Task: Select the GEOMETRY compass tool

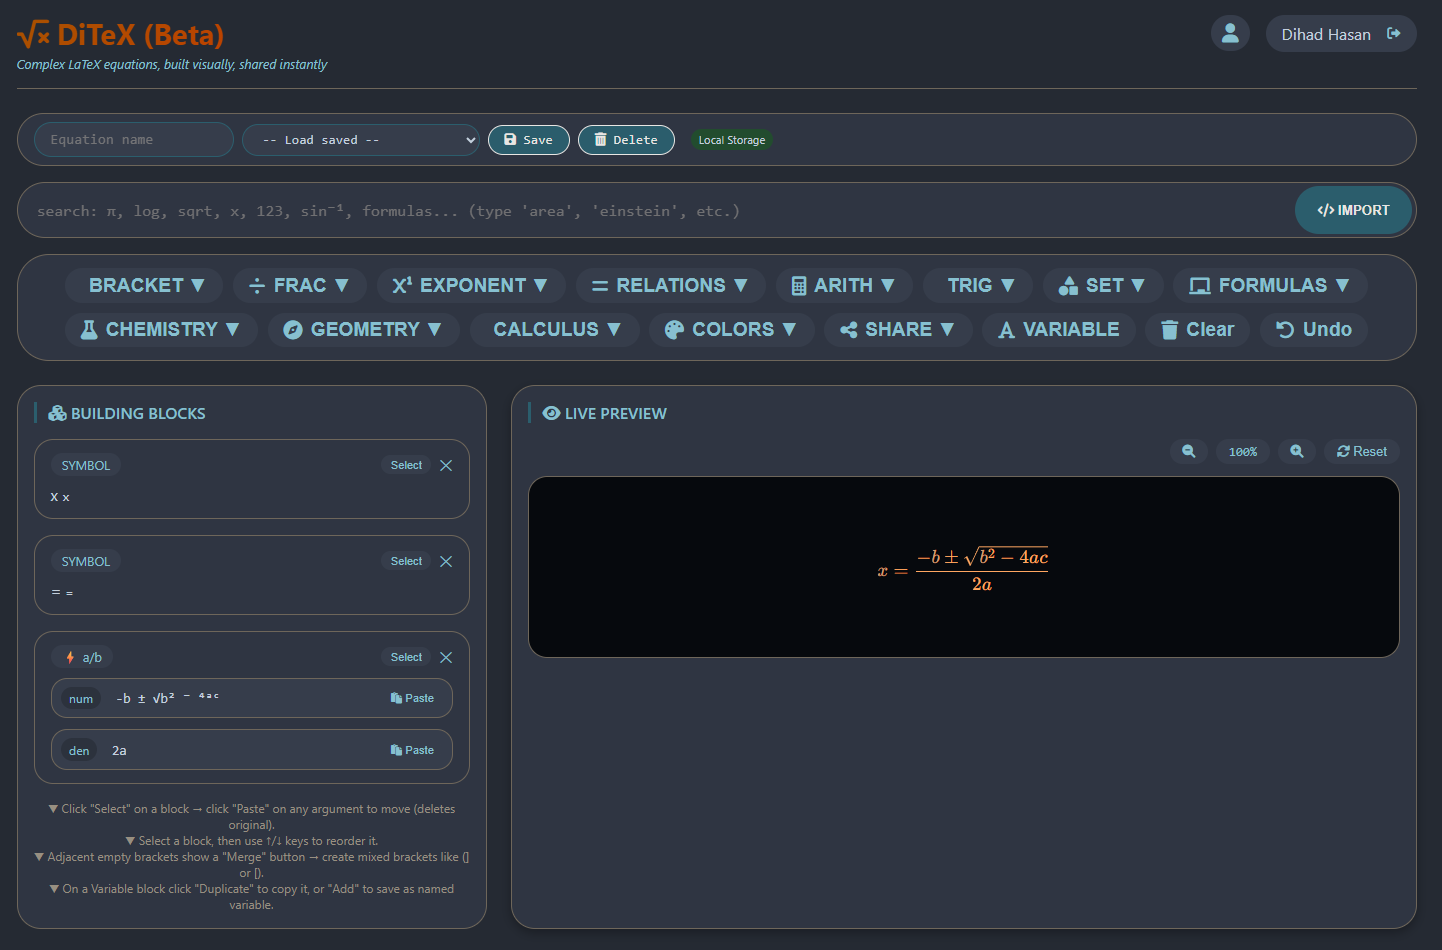Action: pyautogui.click(x=363, y=329)
